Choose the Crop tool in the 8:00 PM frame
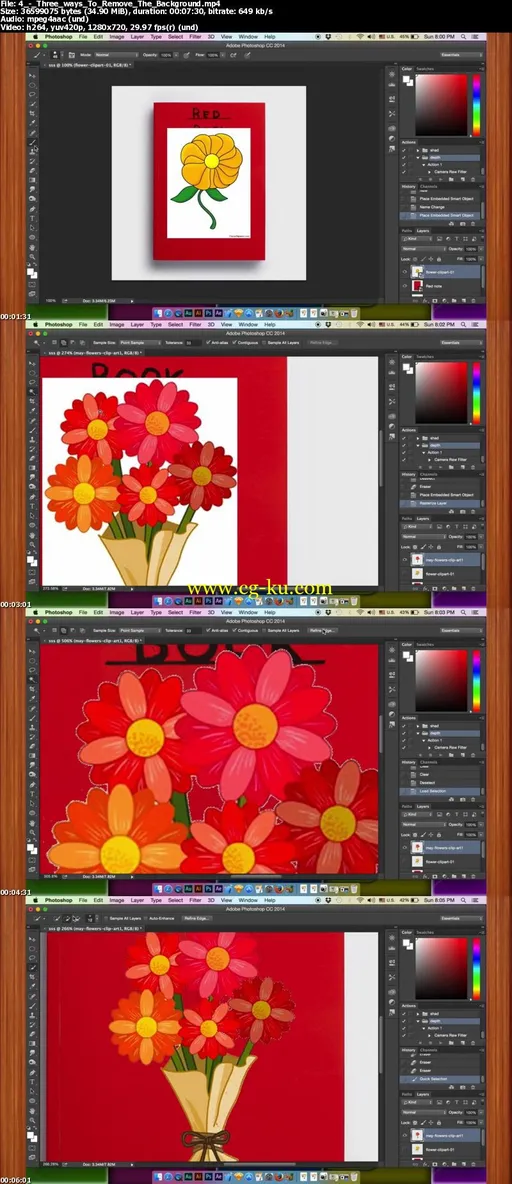This screenshot has height=1184, width=512. pyautogui.click(x=32, y=113)
